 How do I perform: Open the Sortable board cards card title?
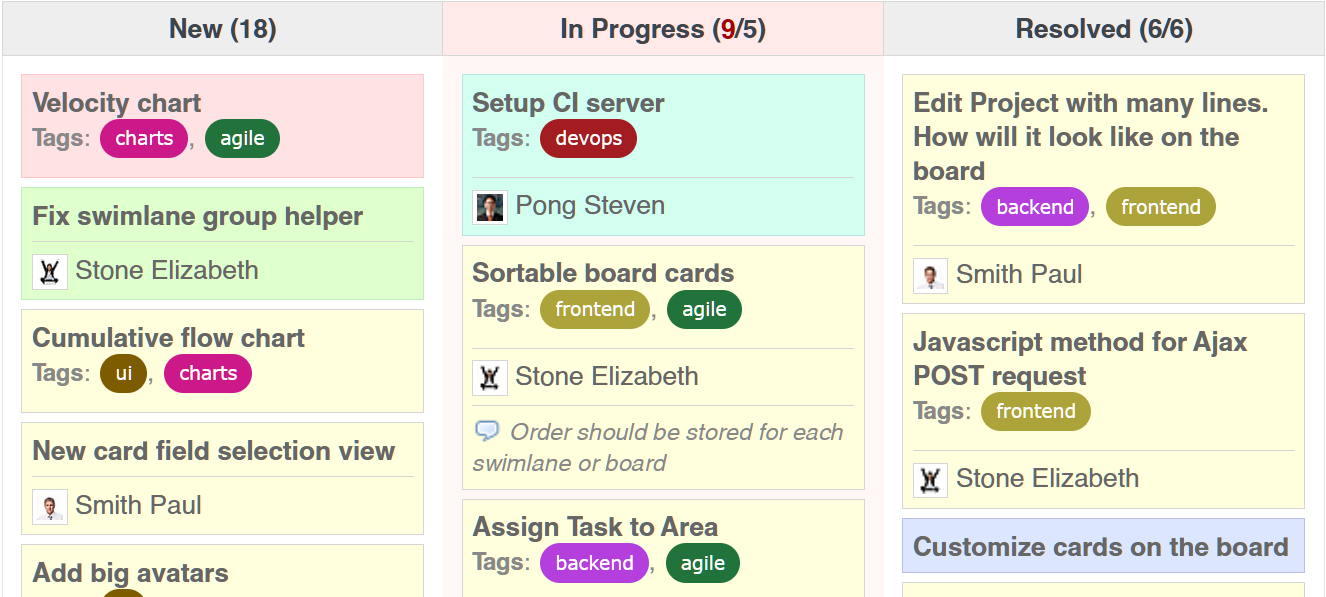[x=602, y=273]
